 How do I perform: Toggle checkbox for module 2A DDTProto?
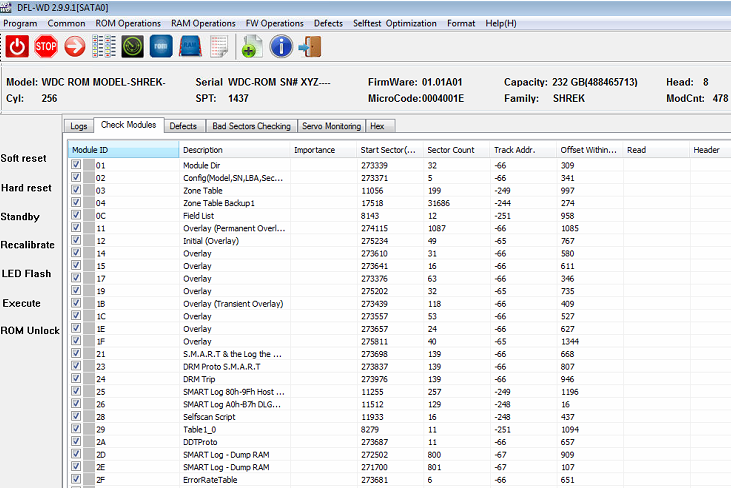(76, 441)
